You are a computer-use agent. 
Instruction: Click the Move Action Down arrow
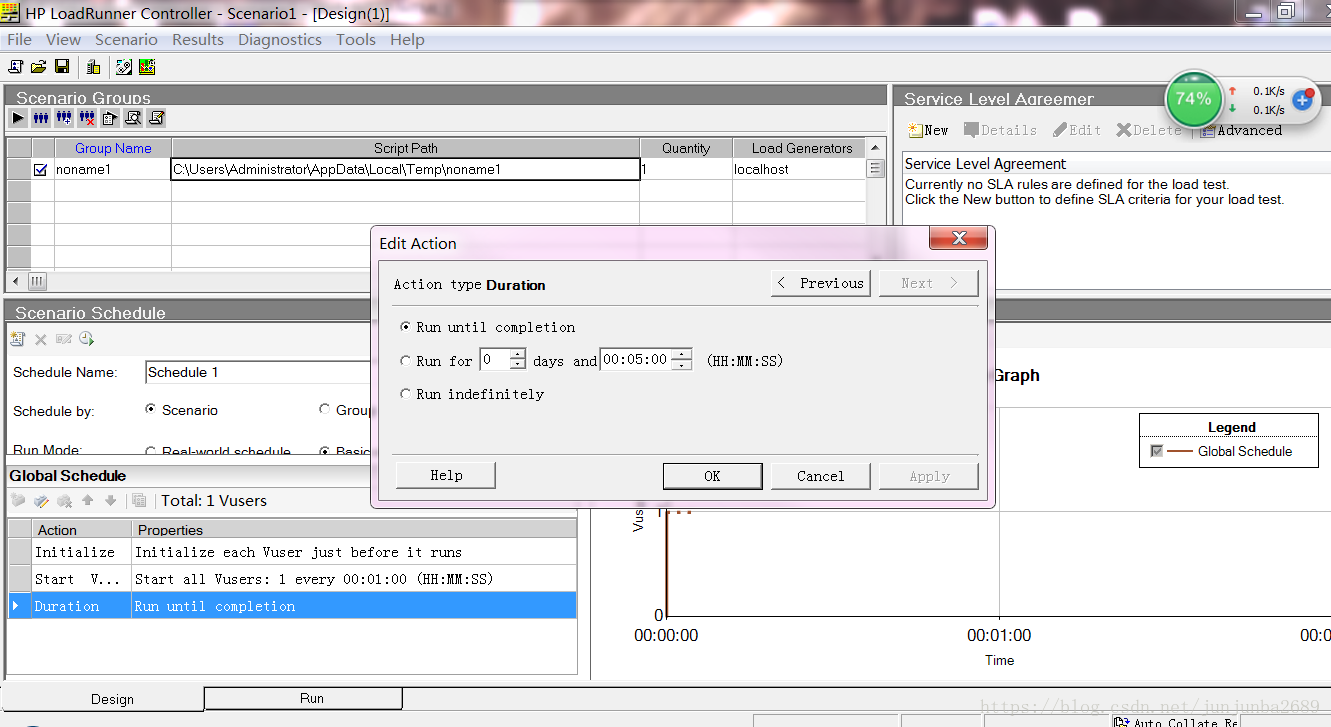tap(111, 500)
